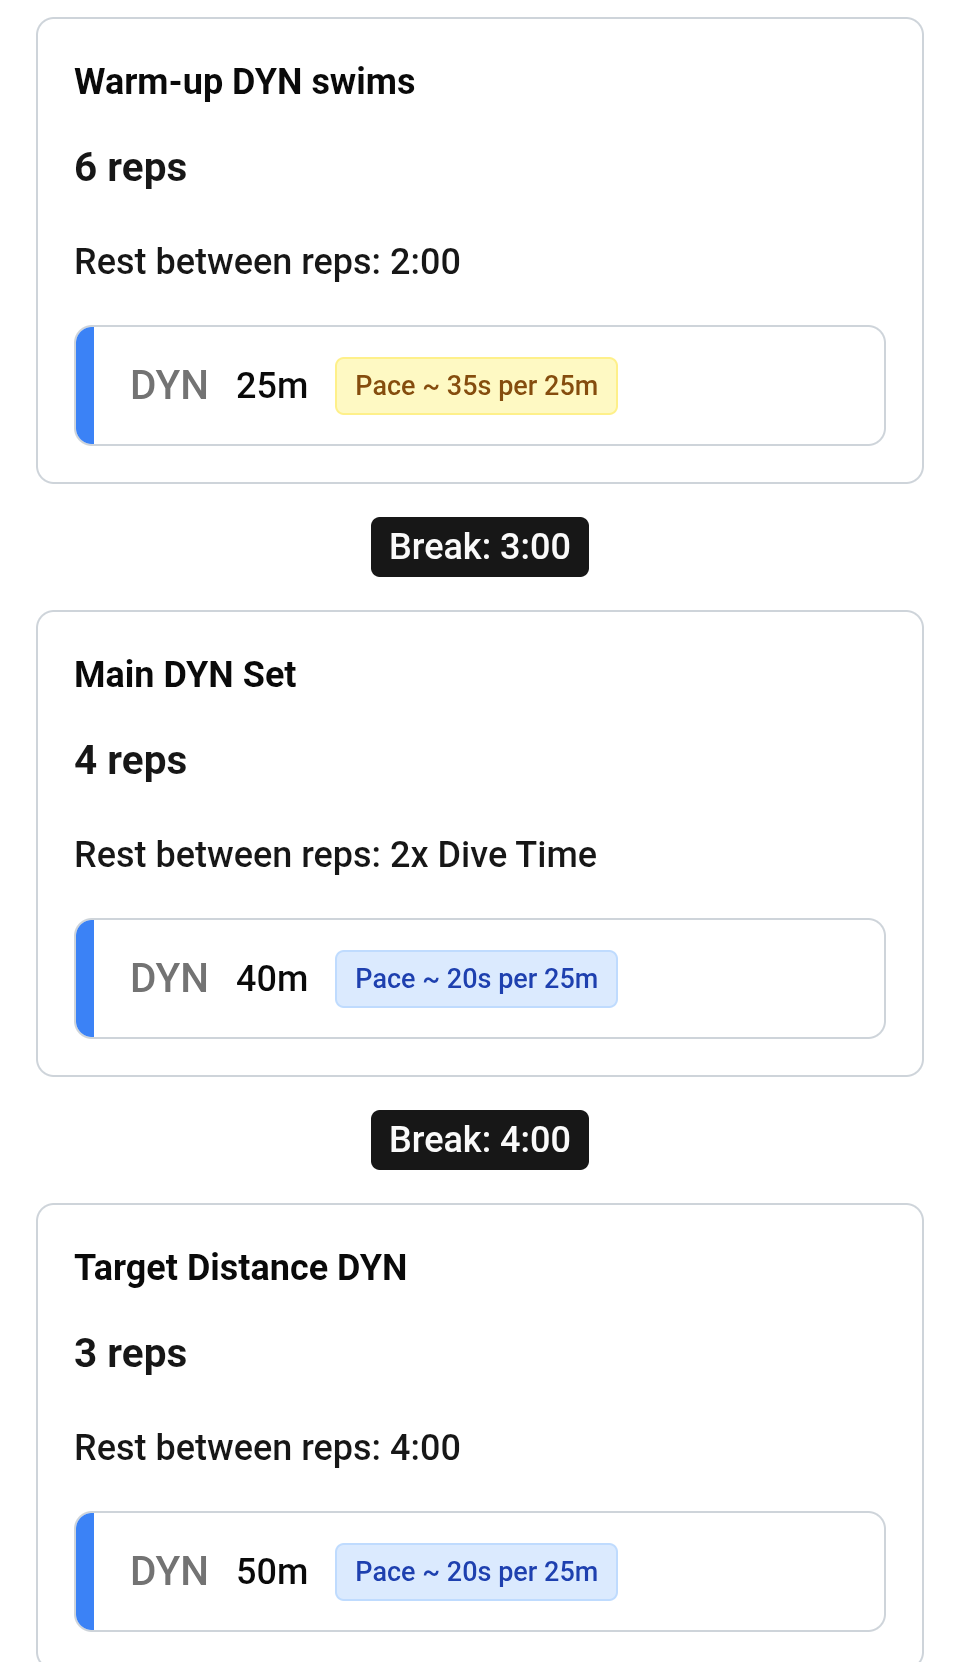Click the blue accent bar on the 40m row
This screenshot has height=1662, width=960.
tap(86, 978)
